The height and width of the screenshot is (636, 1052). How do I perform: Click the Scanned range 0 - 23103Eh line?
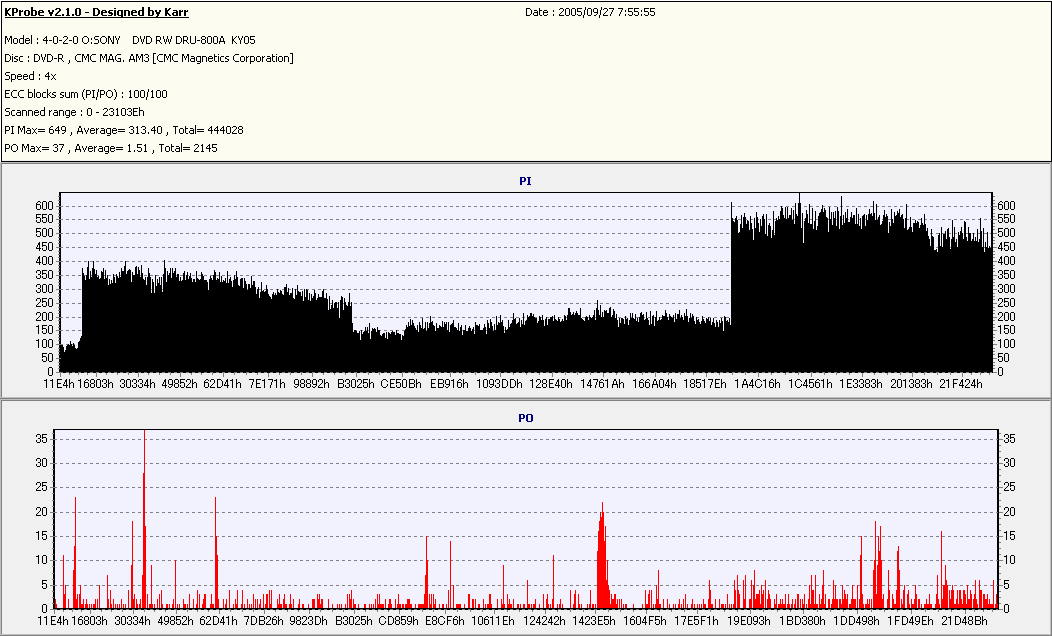(74, 112)
